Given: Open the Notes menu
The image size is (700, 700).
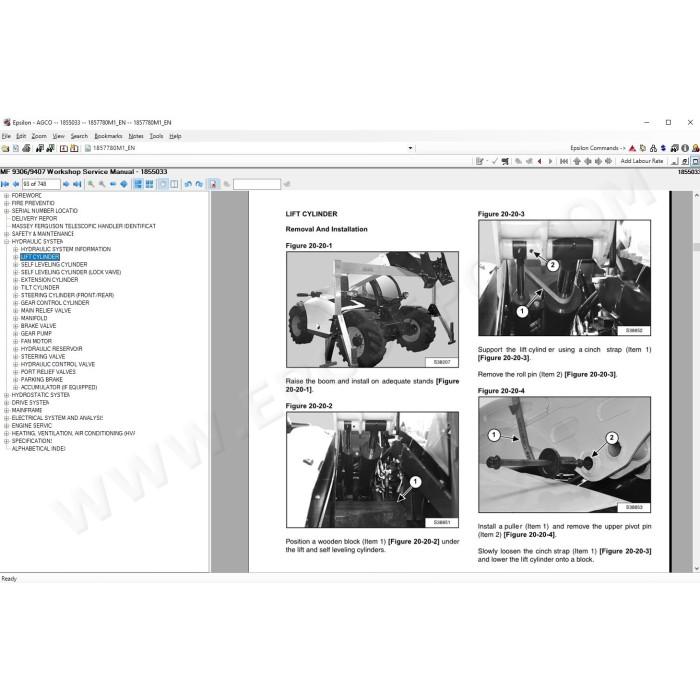Looking at the screenshot, I should click(136, 136).
